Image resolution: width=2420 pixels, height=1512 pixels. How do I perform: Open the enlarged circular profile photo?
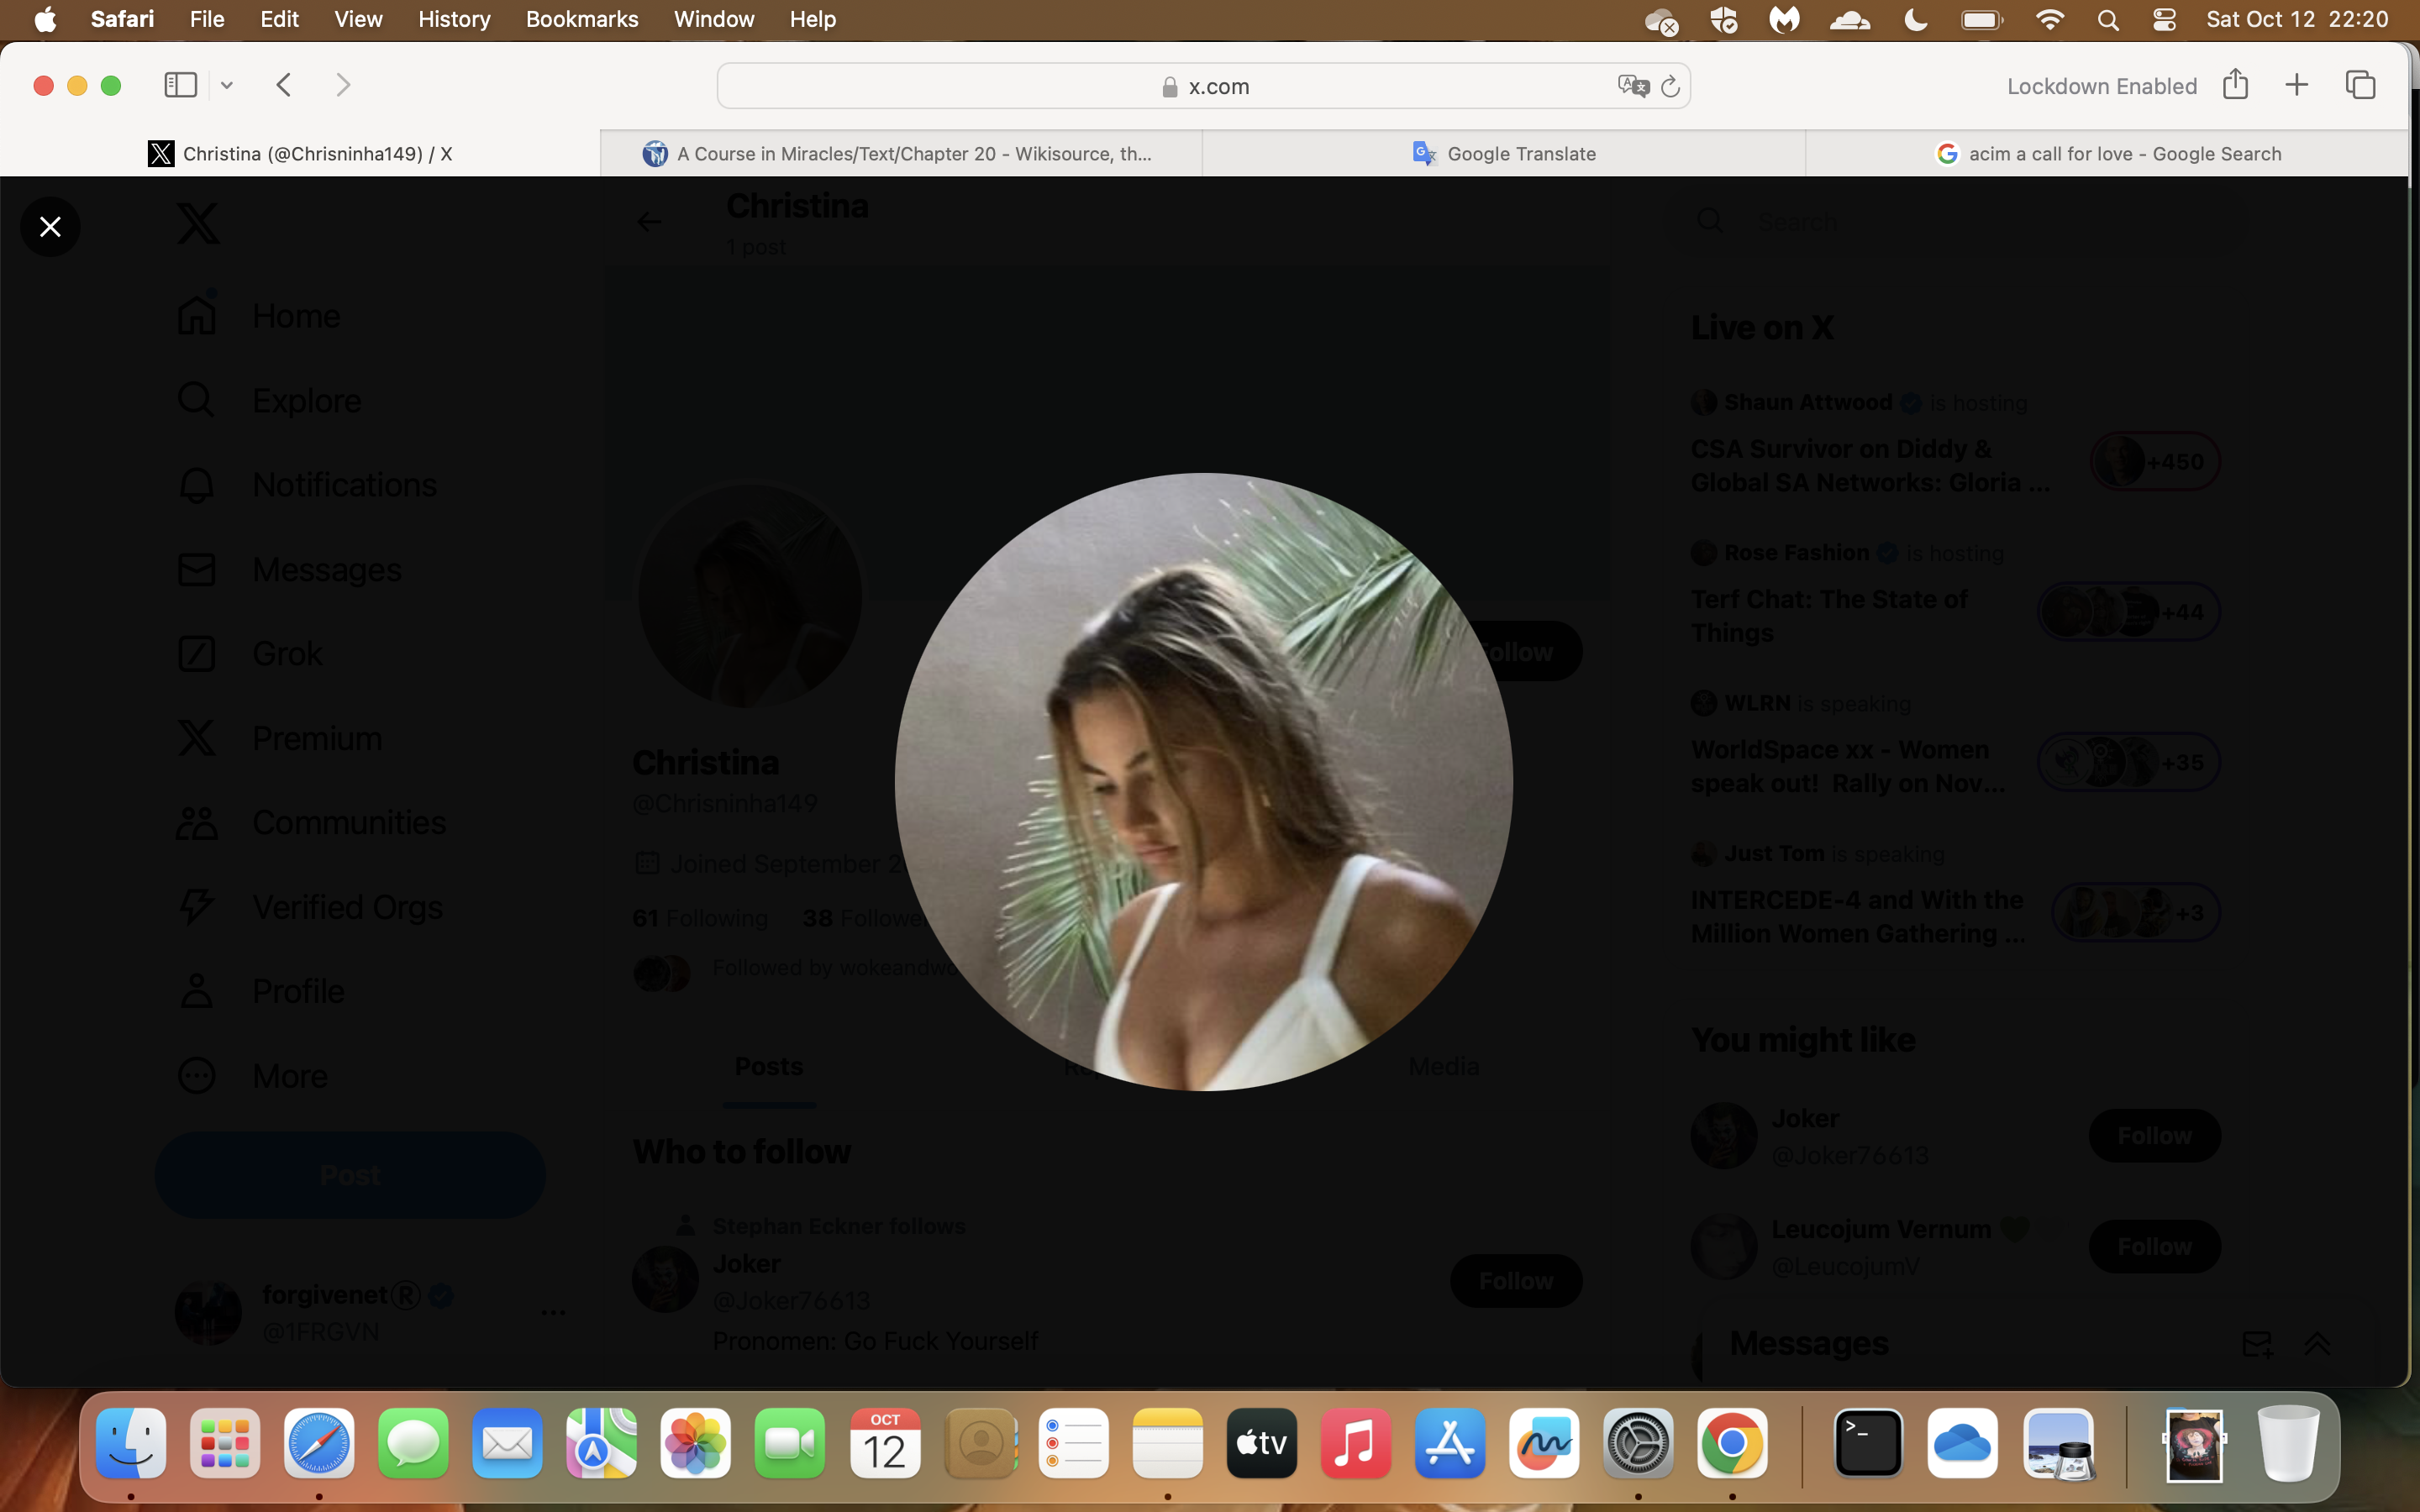pos(1203,782)
